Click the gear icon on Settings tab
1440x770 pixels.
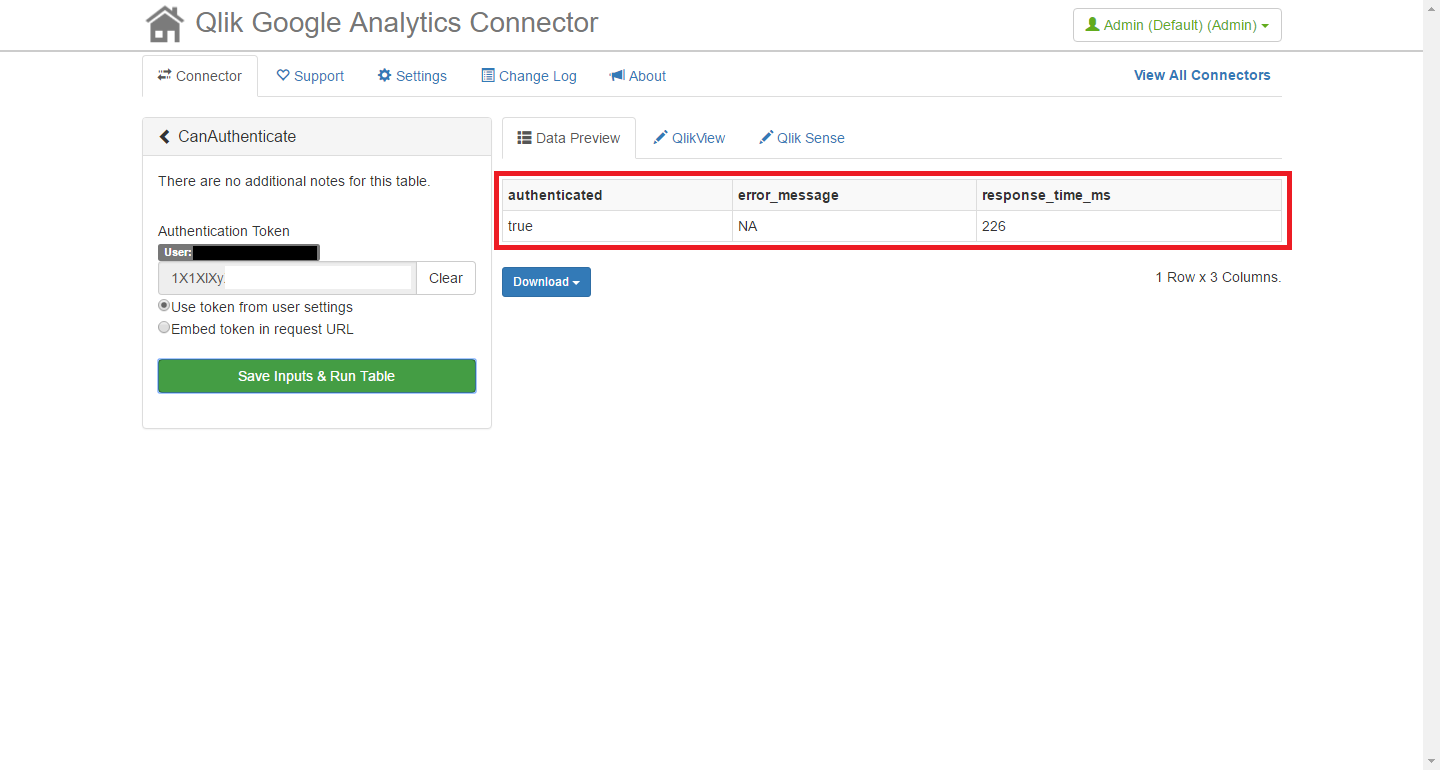[x=384, y=75]
